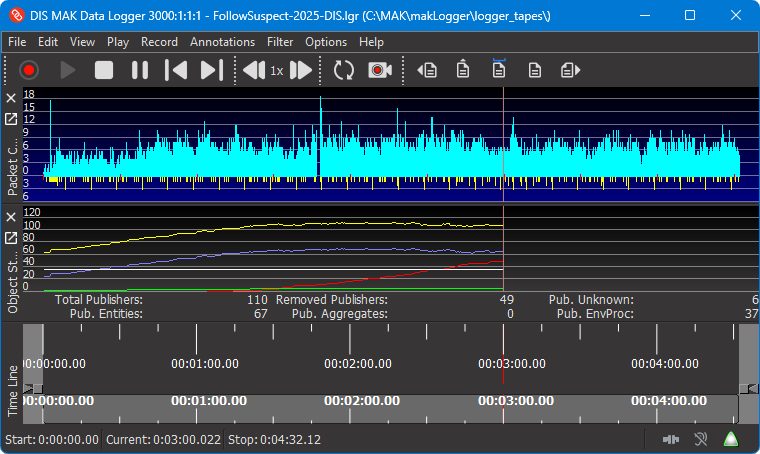The image size is (760, 454).
Task: Close the Packet Count graph panel
Action: pos(11,98)
